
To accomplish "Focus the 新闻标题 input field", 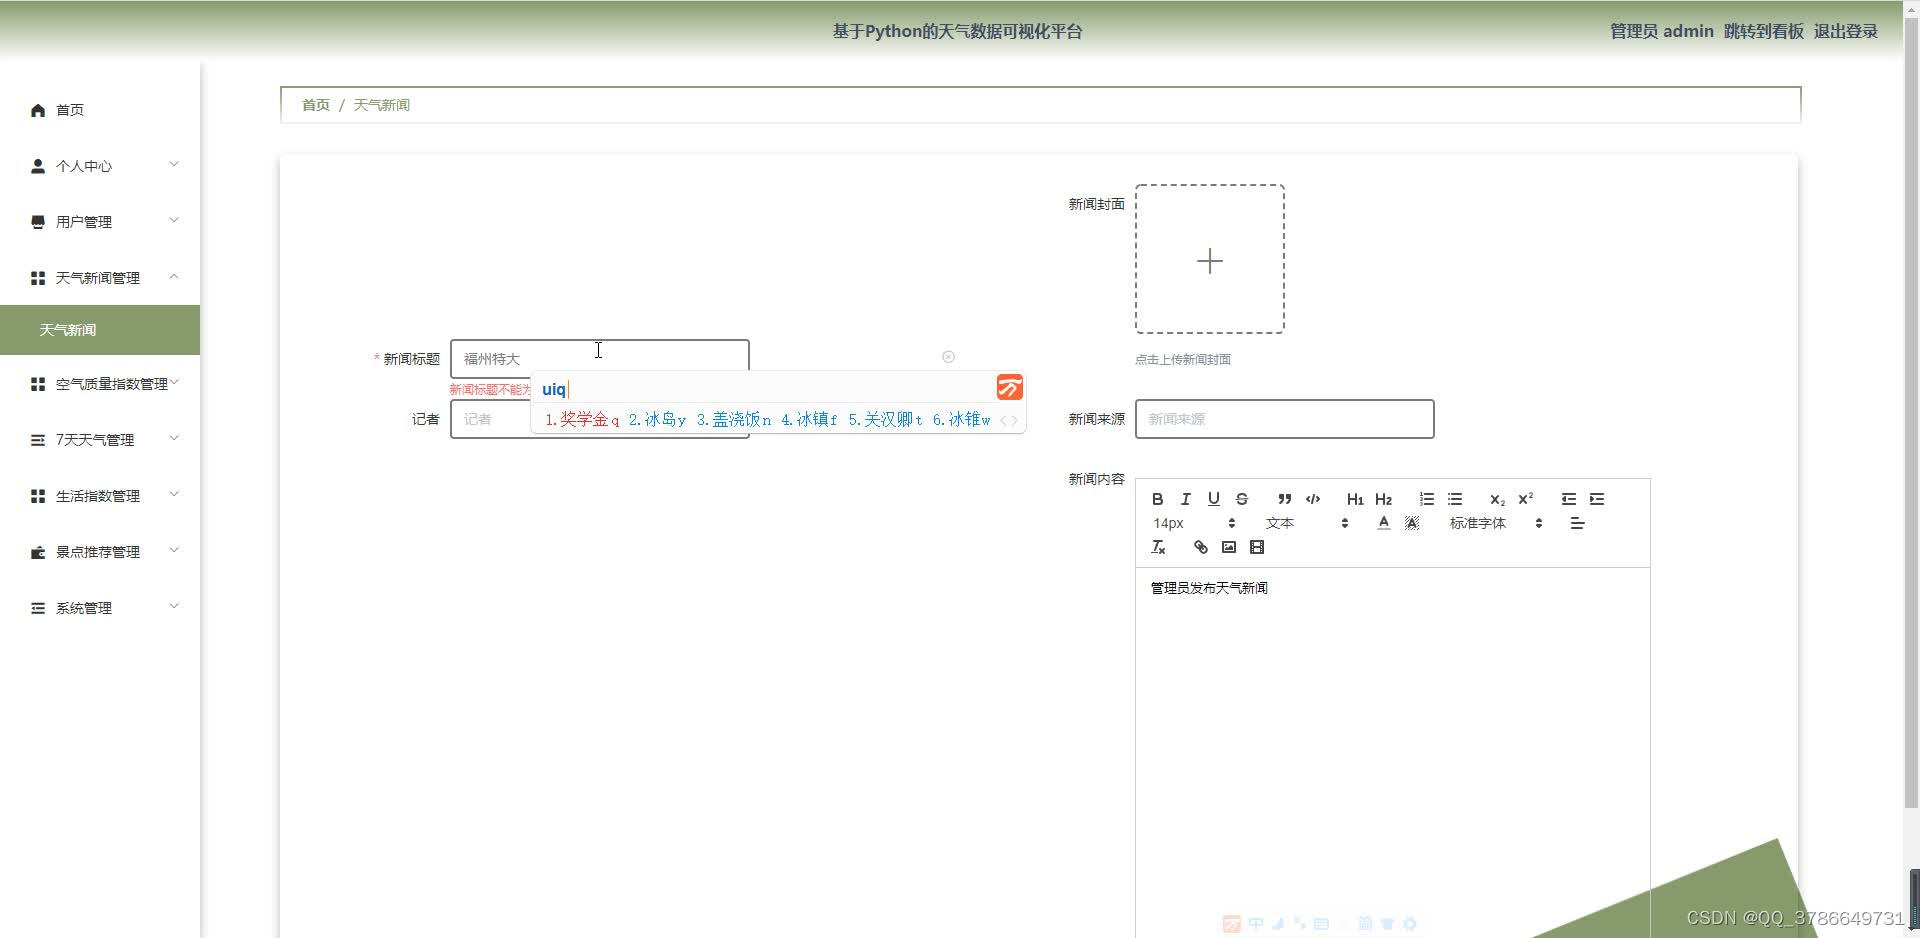I will (x=599, y=358).
